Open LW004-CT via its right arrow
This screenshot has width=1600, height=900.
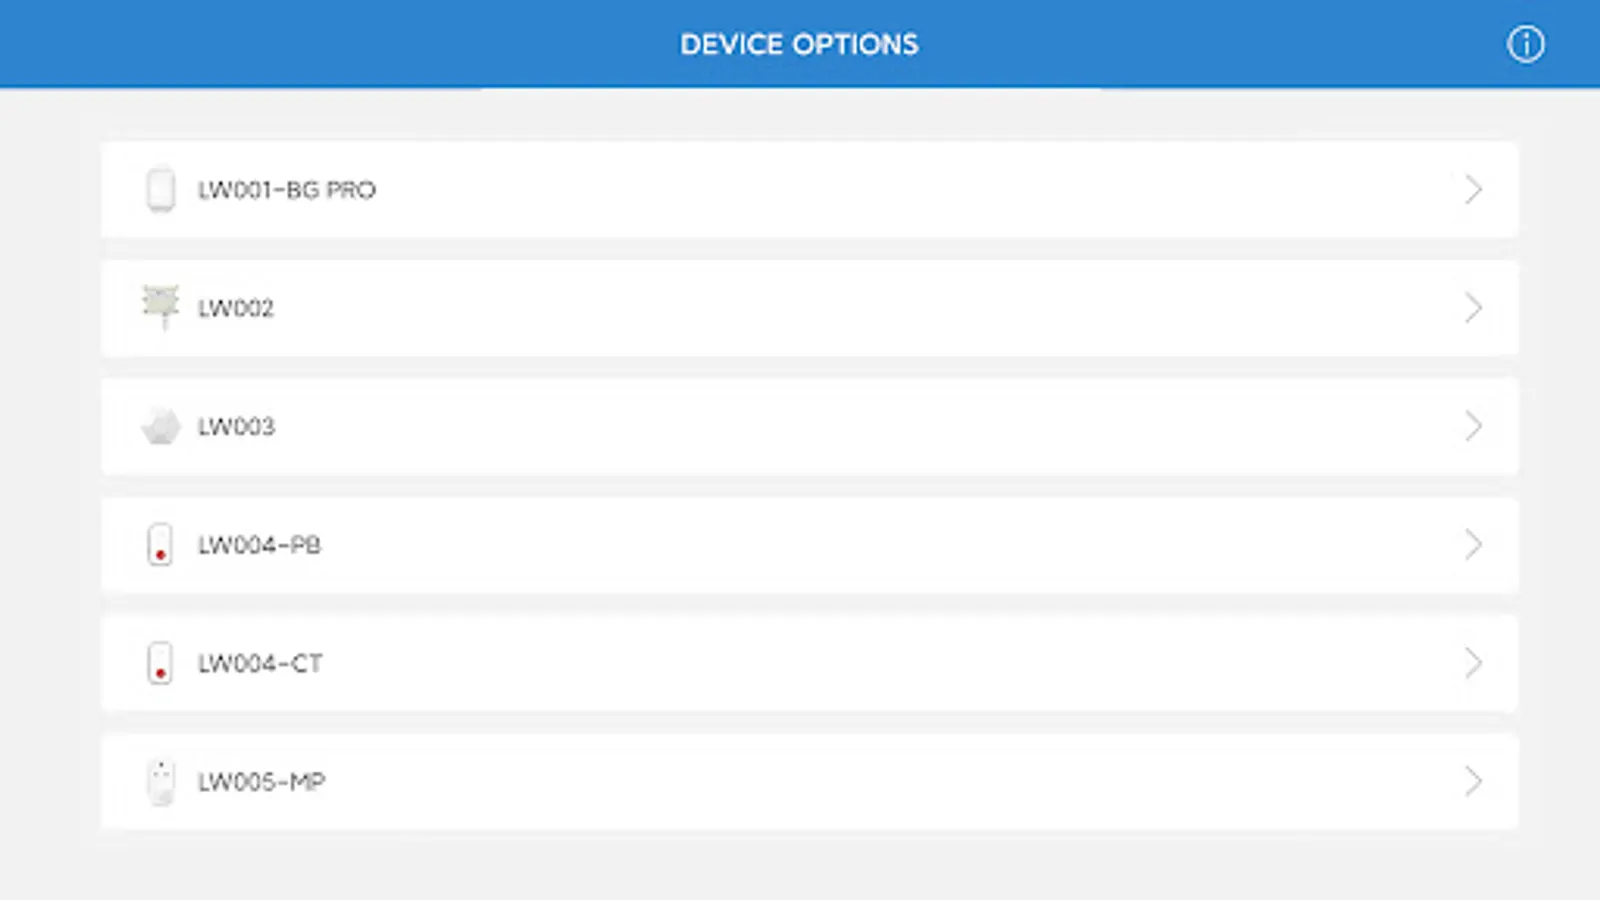click(1472, 663)
